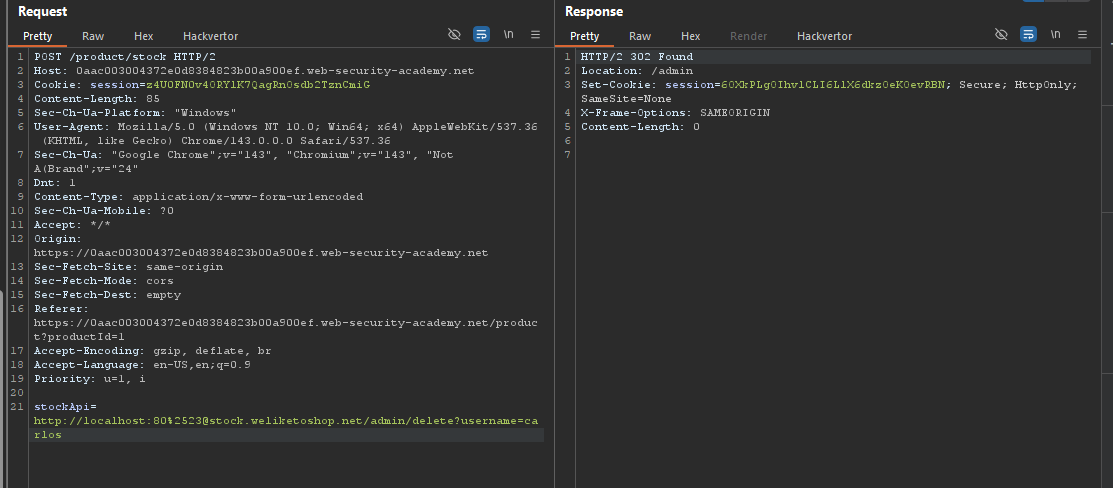Click the Location: /admin response header
Viewport: 1113px width, 488px height.
[x=637, y=71]
